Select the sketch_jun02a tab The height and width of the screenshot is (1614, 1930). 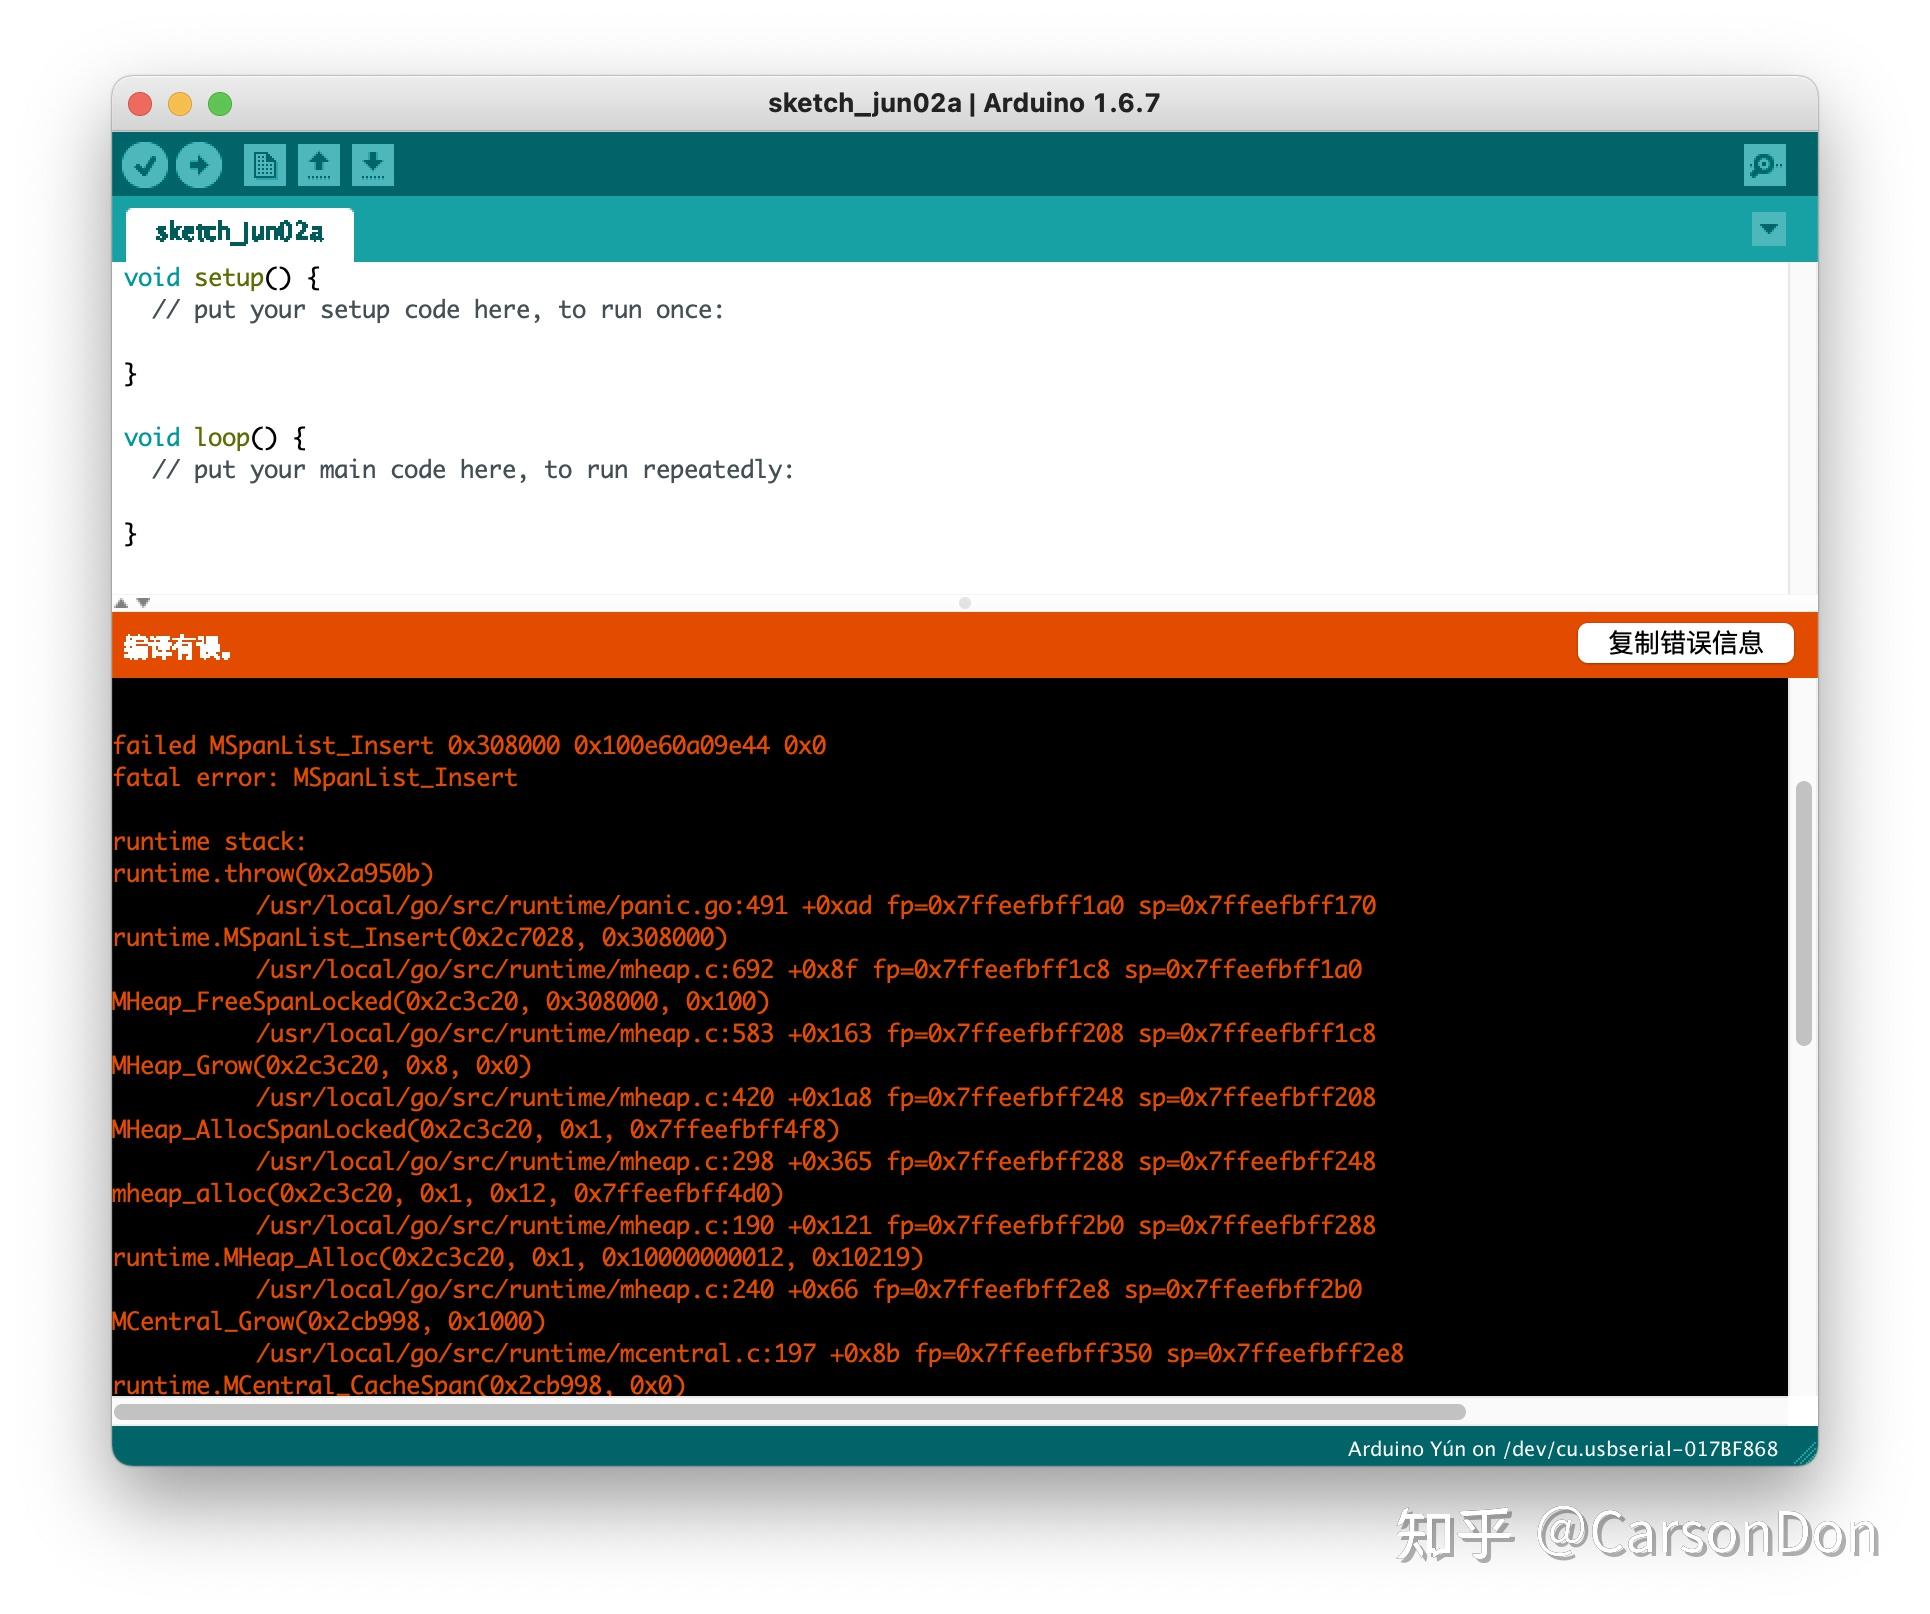pos(239,231)
